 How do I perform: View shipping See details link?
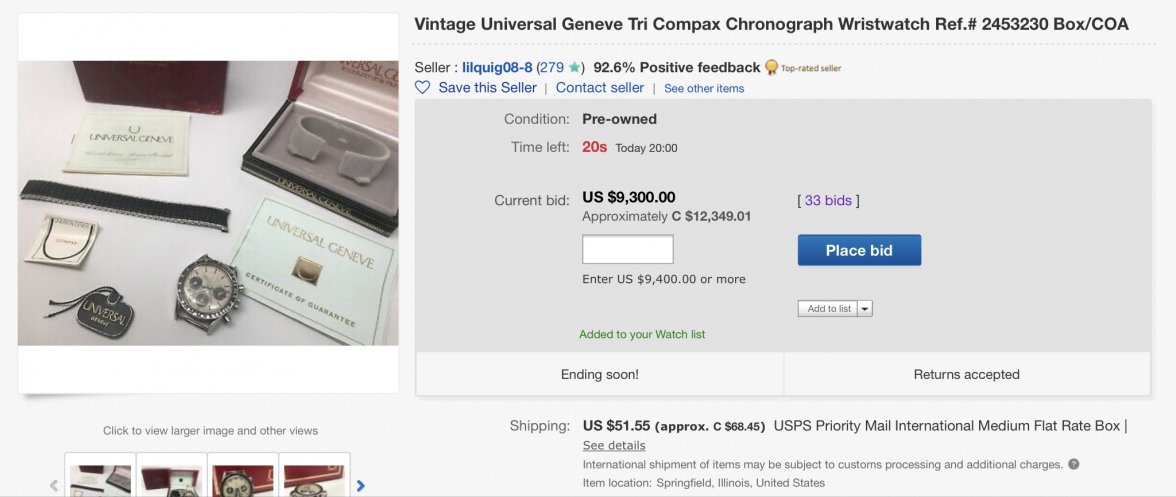pyautogui.click(x=614, y=445)
